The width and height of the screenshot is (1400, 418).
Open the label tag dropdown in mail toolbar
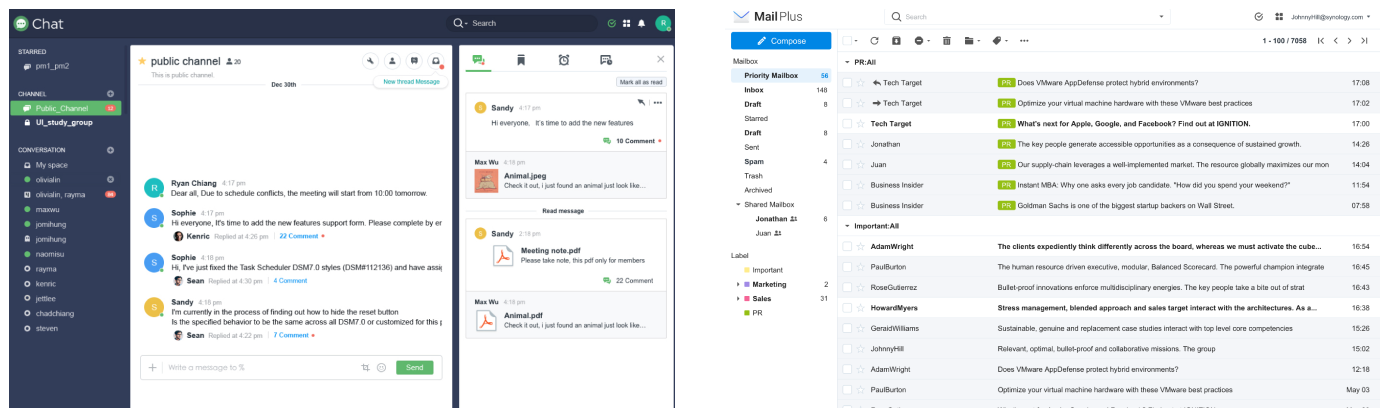coord(999,41)
